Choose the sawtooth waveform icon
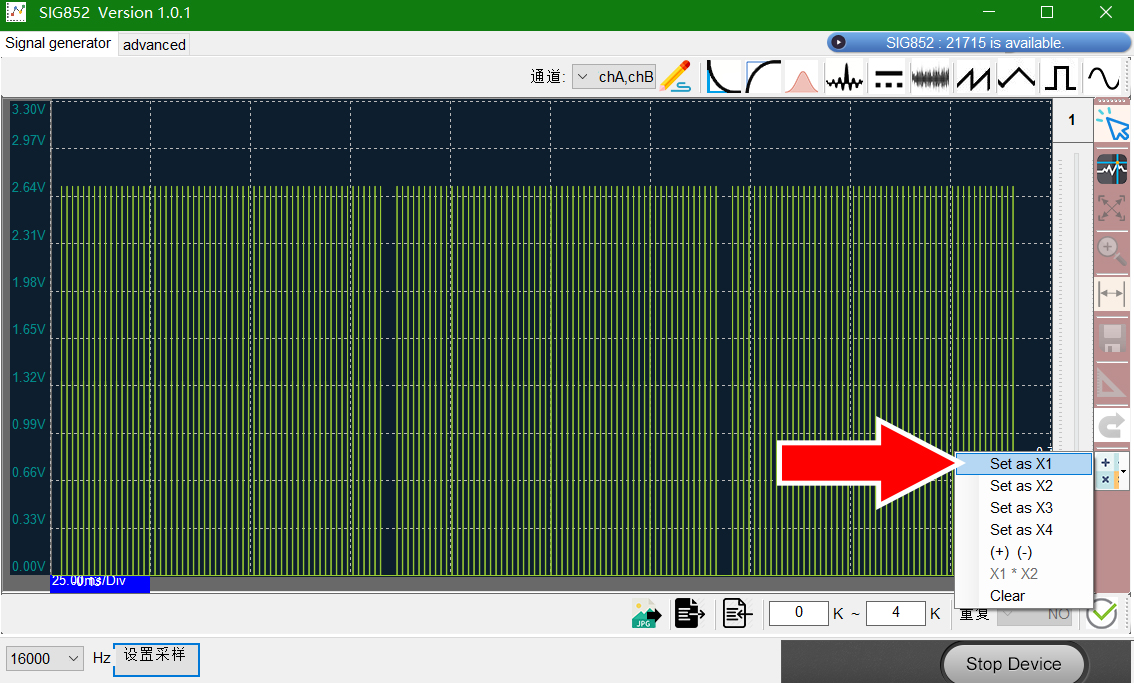The width and height of the screenshot is (1134, 683). click(973, 77)
